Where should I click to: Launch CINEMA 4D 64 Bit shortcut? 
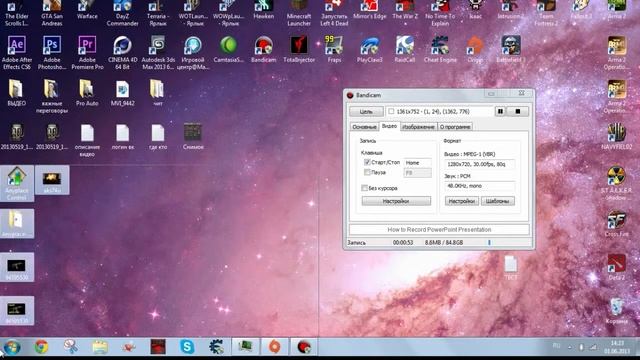click(x=122, y=52)
